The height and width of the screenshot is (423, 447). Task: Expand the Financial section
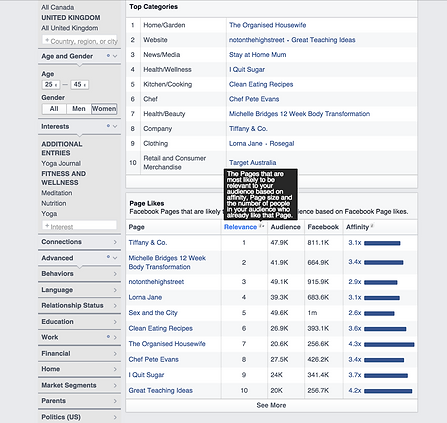click(x=79, y=353)
